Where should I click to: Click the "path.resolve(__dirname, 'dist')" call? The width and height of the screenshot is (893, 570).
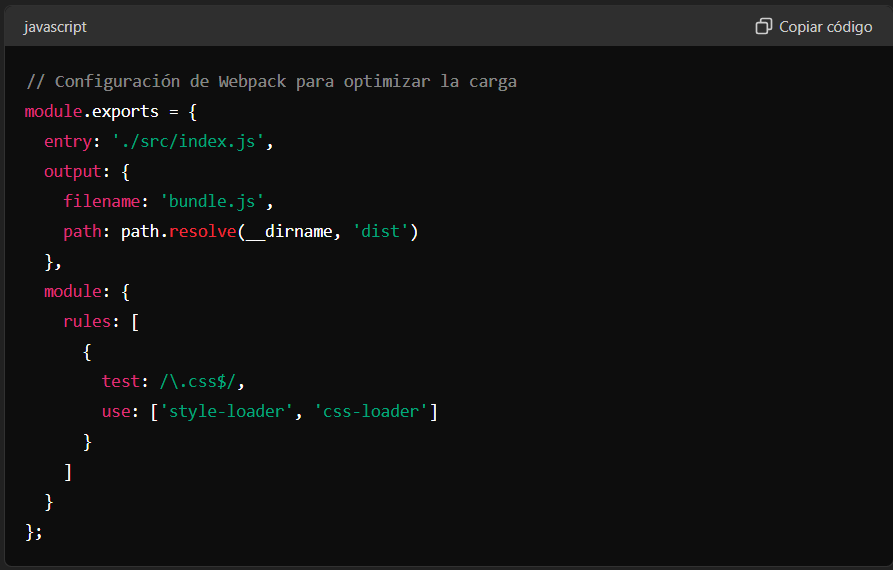tap(269, 231)
